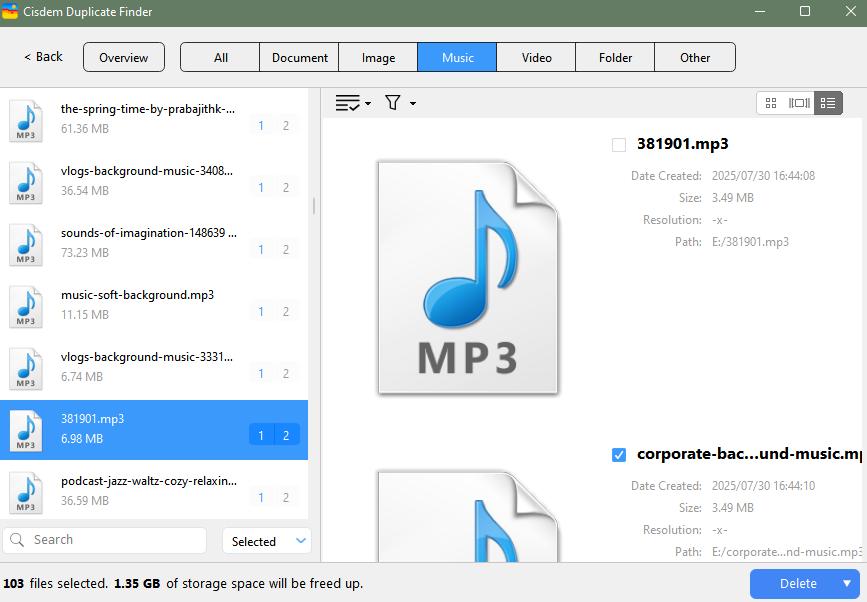Image resolution: width=867 pixels, height=602 pixels.
Task: Check the checkbox for 381901.mp3
Action: tap(617, 143)
